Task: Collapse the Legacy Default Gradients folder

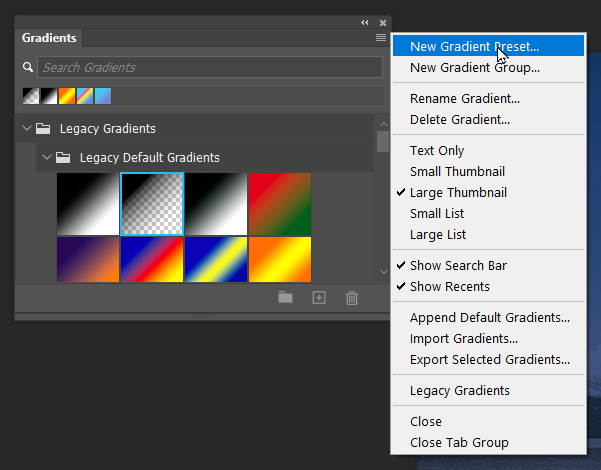Action: coord(46,157)
